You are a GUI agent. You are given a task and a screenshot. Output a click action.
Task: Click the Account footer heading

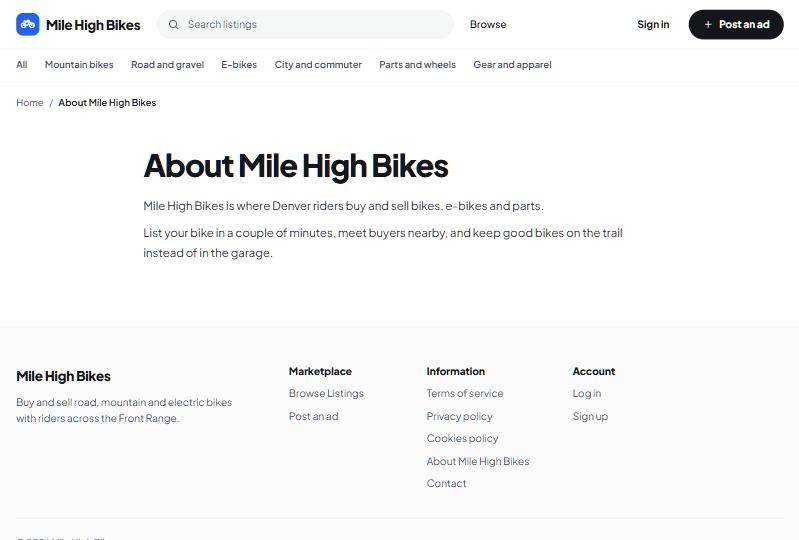click(594, 371)
